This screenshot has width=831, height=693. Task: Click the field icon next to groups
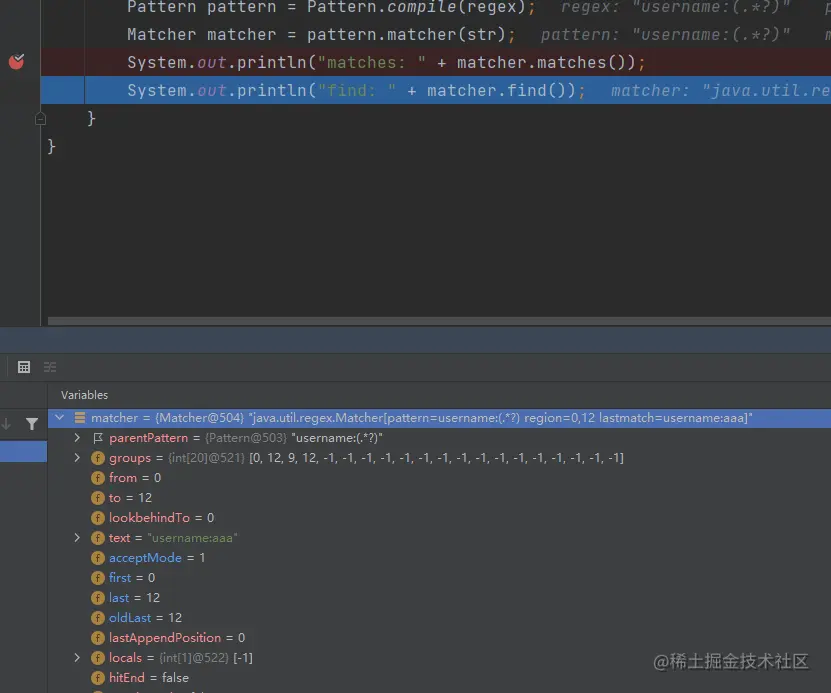98,458
